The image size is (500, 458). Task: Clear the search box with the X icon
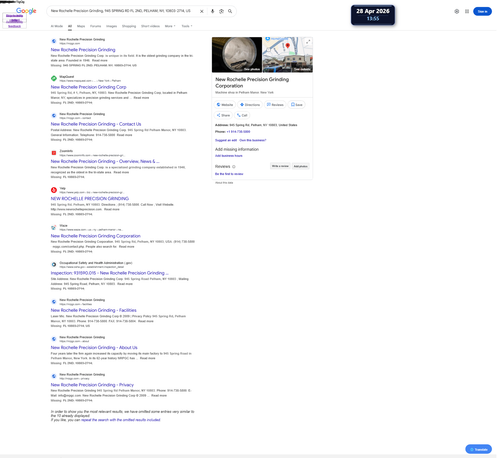tap(202, 11)
